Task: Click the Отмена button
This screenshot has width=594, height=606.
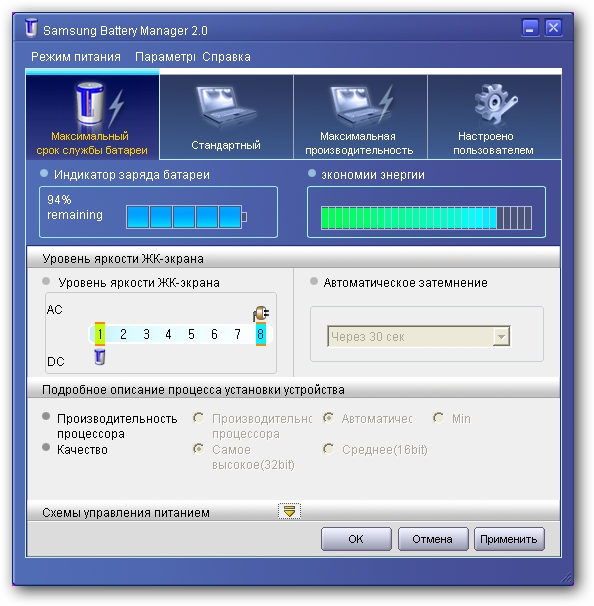Action: tap(432, 539)
